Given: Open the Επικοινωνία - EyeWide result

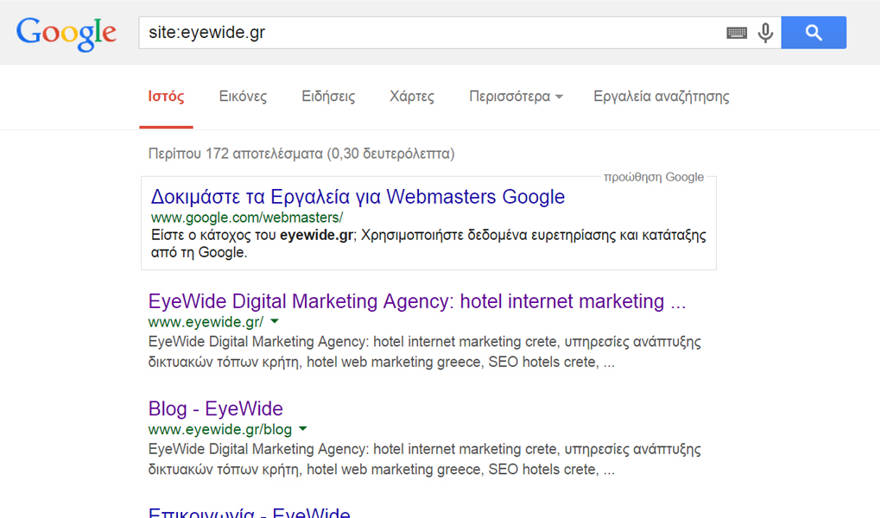Looking at the screenshot, I should click(x=249, y=512).
